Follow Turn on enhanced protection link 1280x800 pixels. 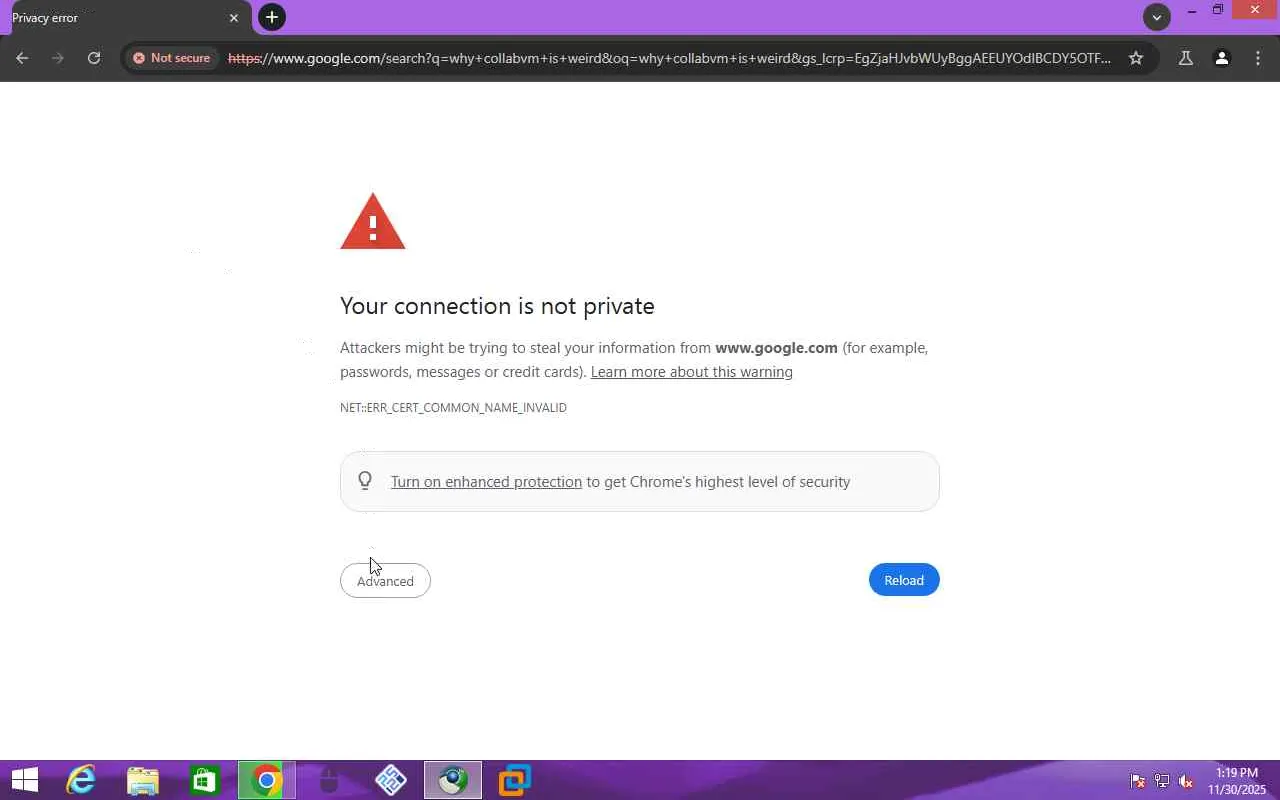pyautogui.click(x=486, y=482)
